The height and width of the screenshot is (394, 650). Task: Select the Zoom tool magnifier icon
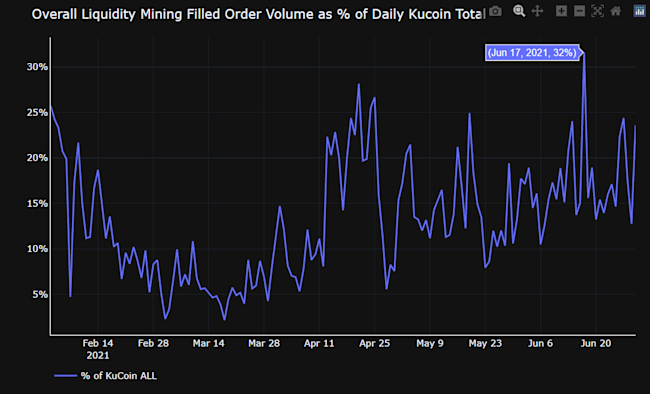pyautogui.click(x=519, y=11)
